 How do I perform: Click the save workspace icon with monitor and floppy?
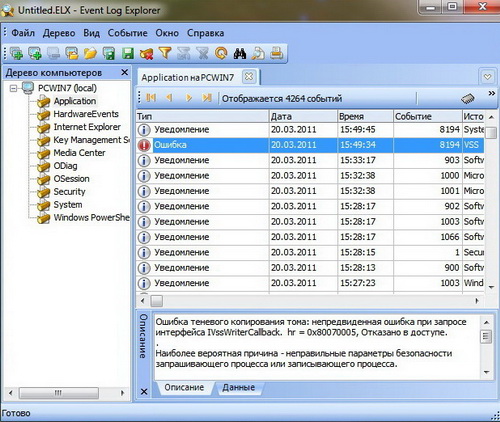pos(109,53)
